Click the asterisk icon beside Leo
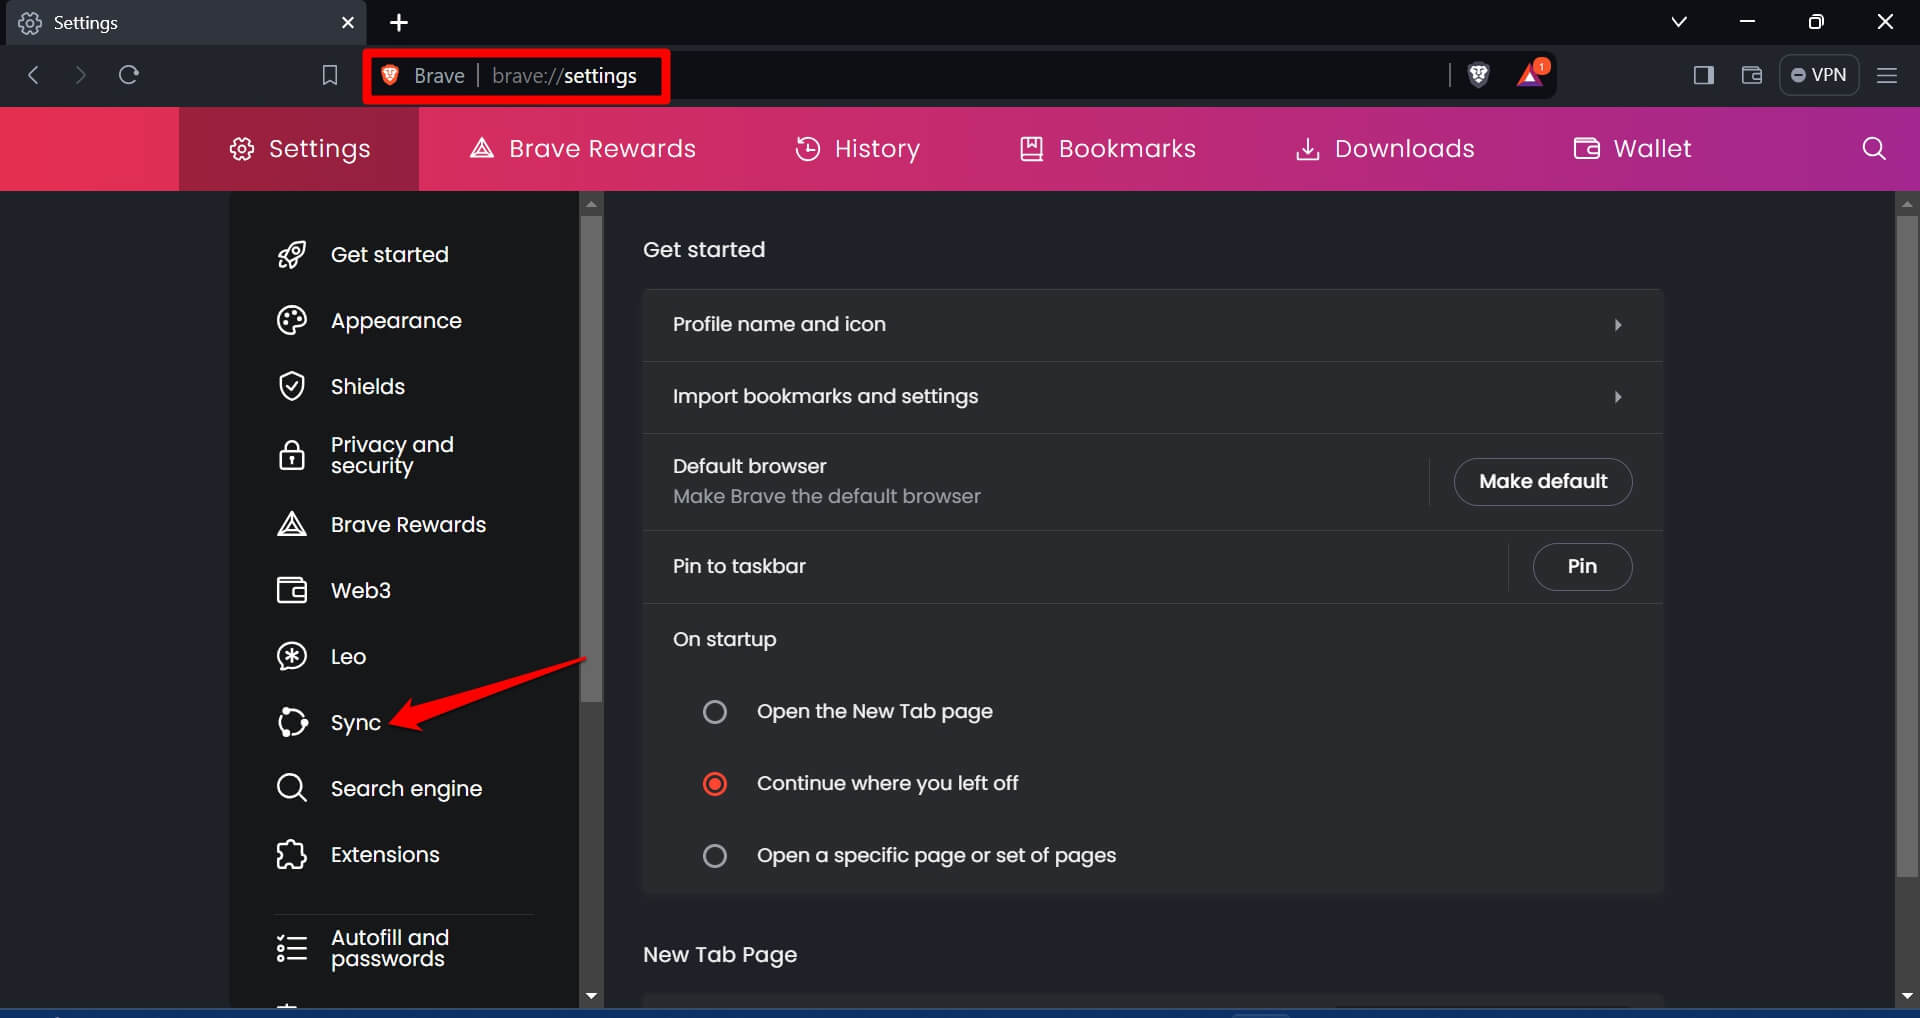The height and width of the screenshot is (1018, 1920). pos(292,656)
